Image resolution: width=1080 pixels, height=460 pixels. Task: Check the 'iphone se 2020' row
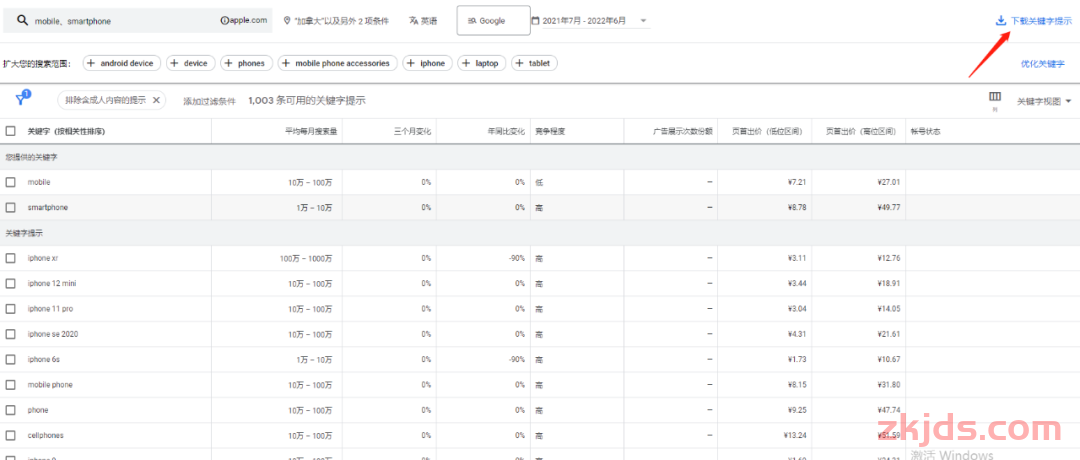click(10, 334)
